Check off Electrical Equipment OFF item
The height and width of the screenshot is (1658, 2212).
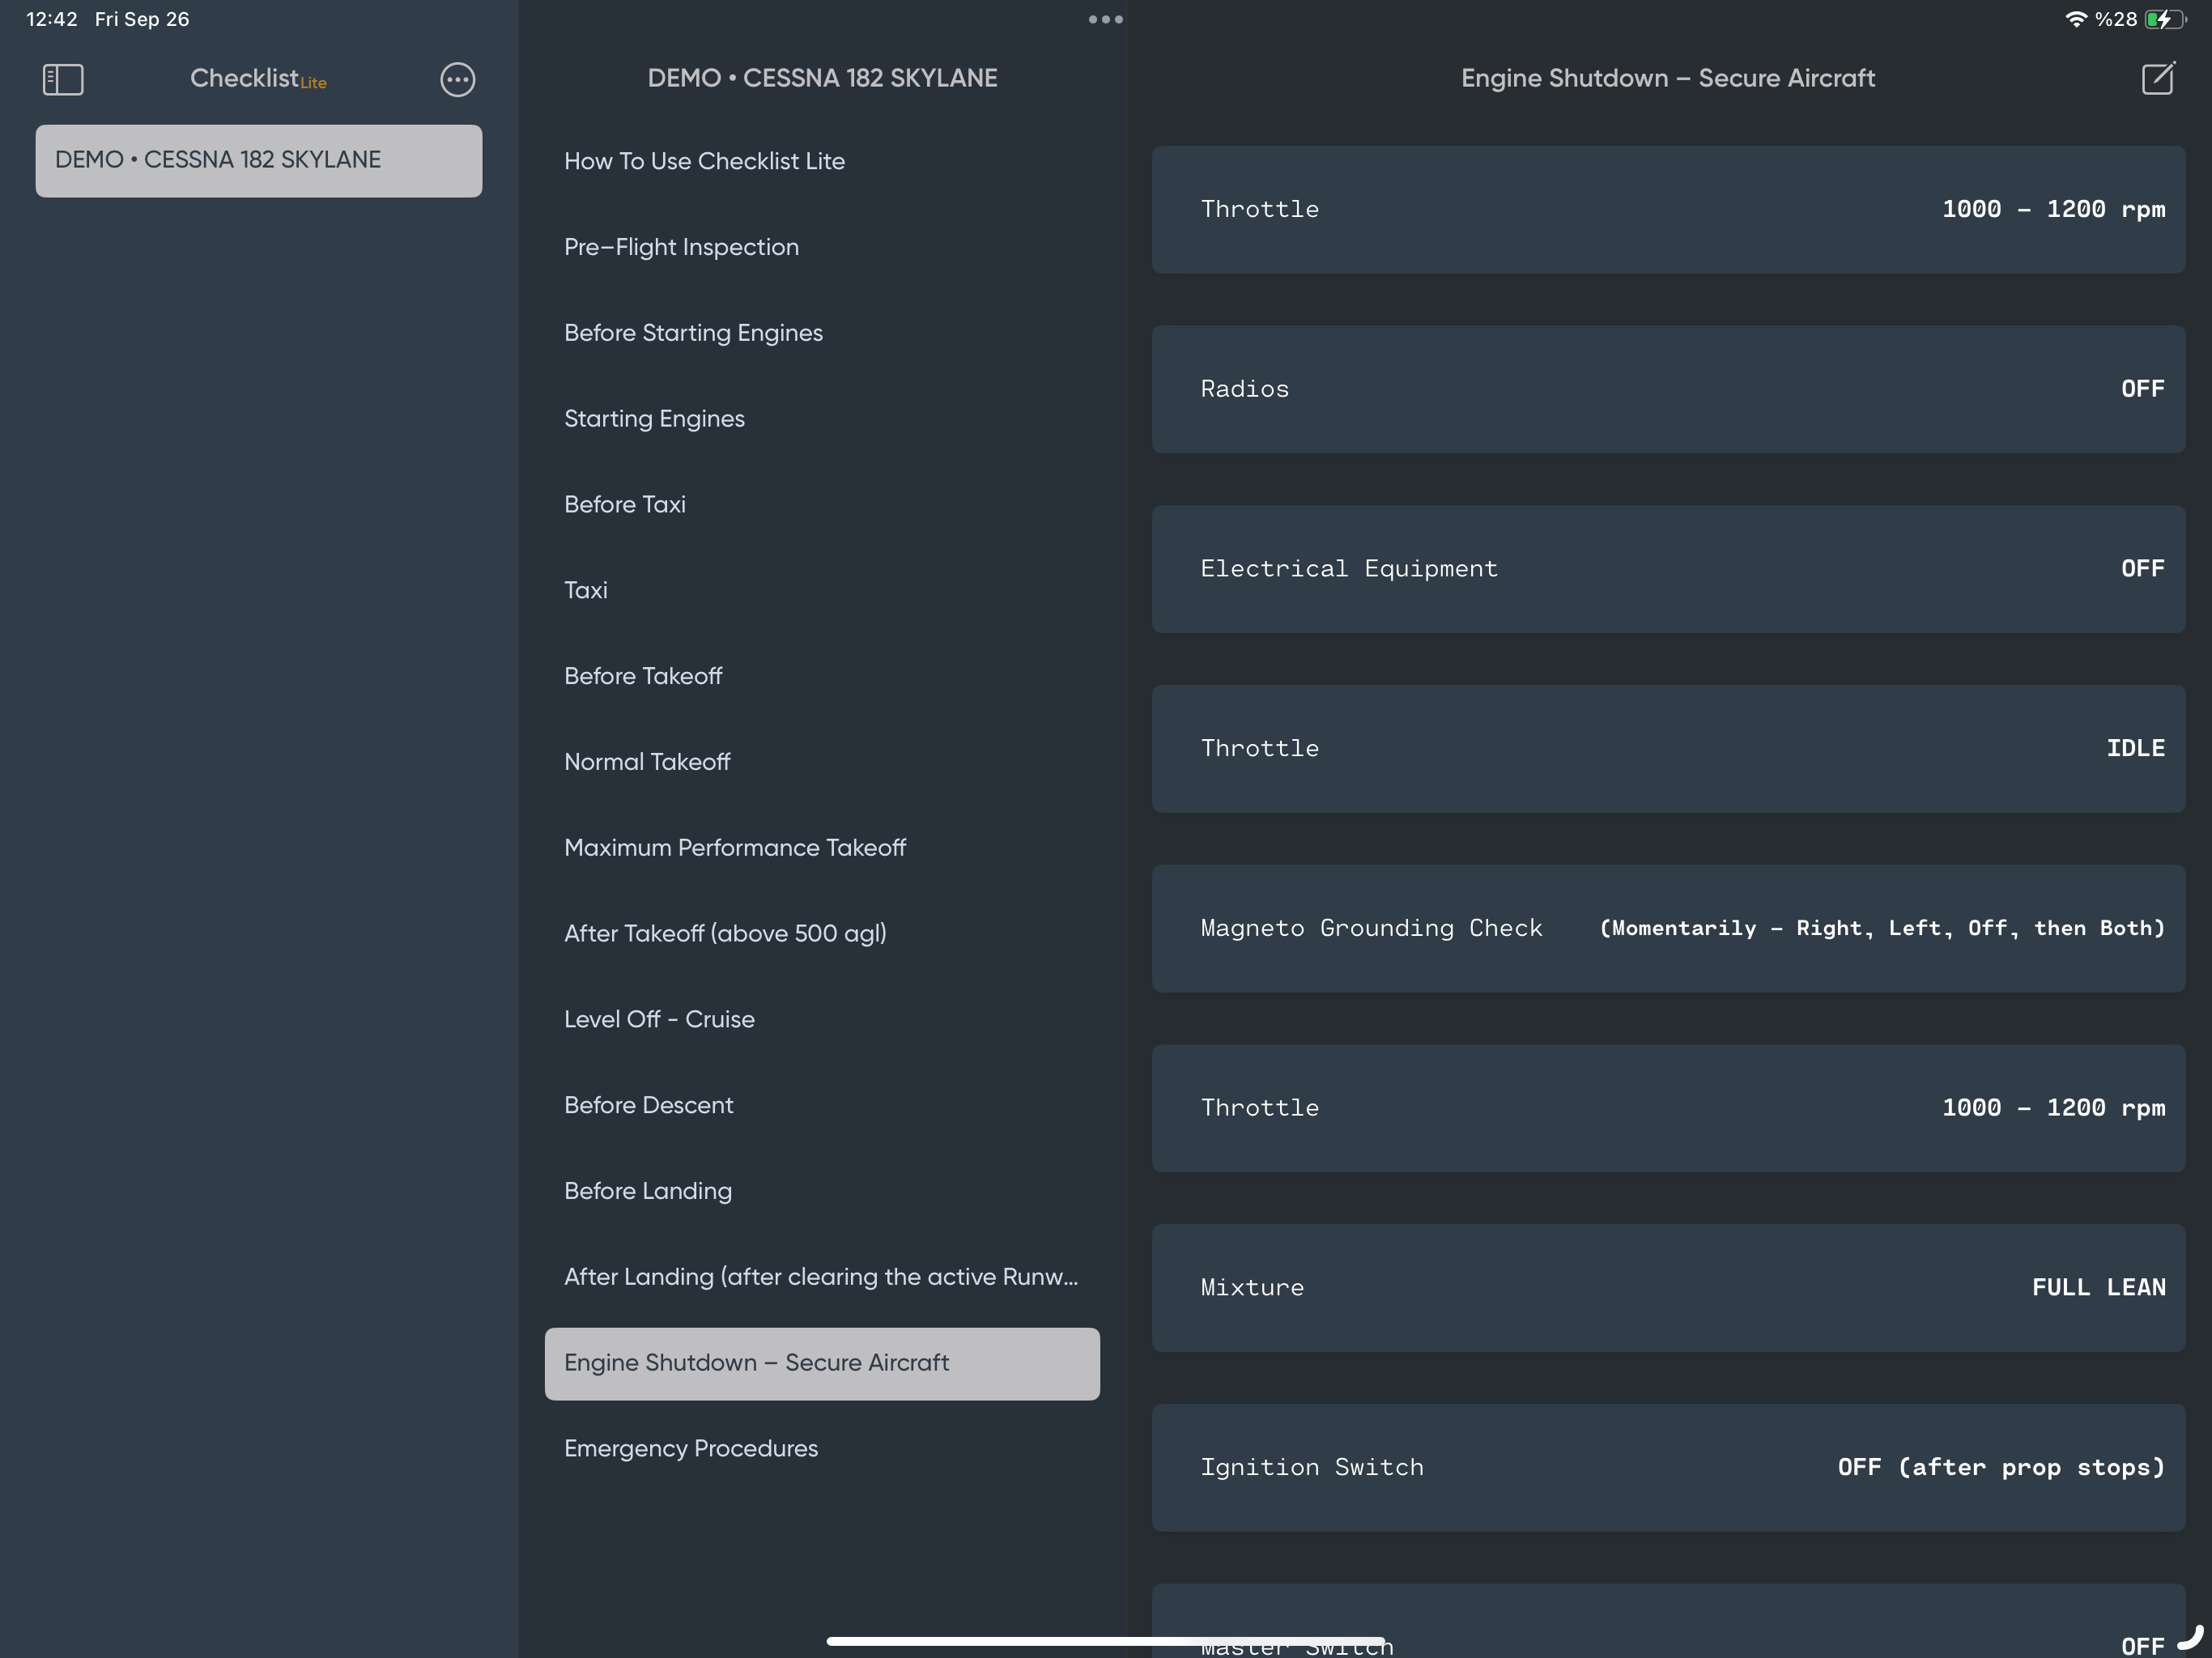[1668, 569]
